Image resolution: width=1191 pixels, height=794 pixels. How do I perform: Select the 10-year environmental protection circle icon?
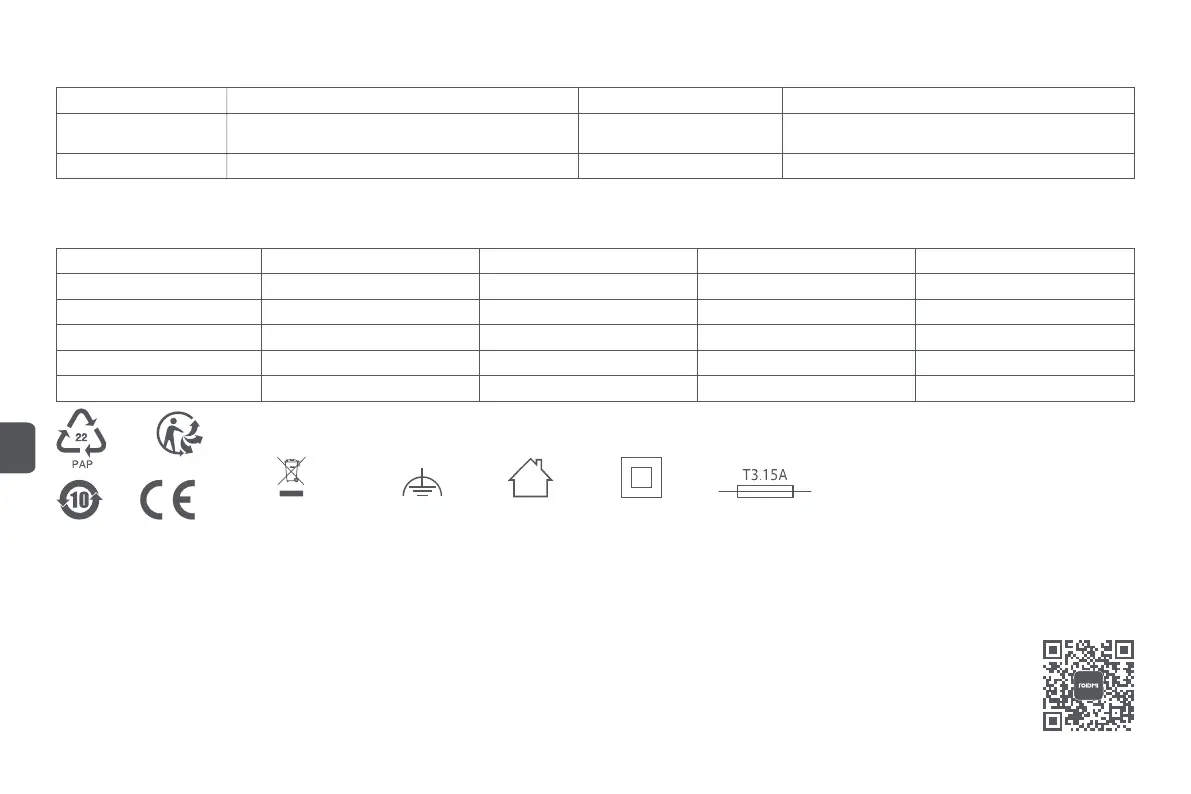coord(81,500)
